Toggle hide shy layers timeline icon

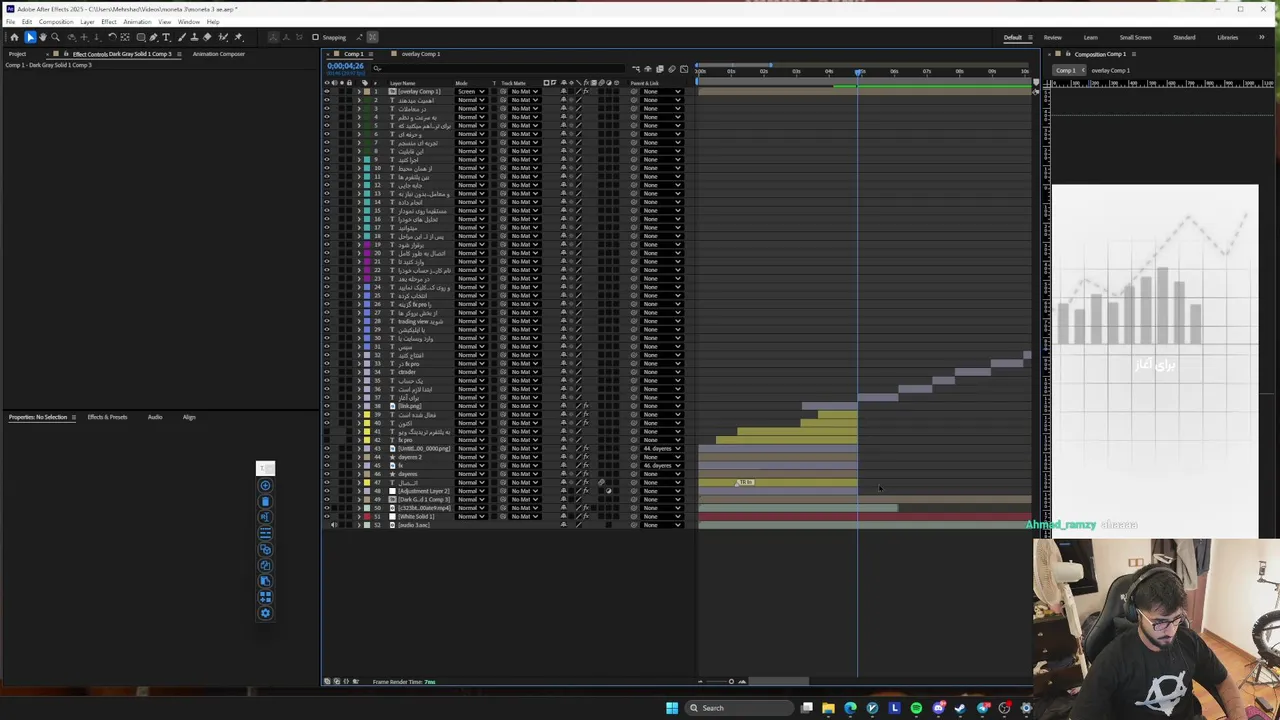pyautogui.click(x=647, y=69)
